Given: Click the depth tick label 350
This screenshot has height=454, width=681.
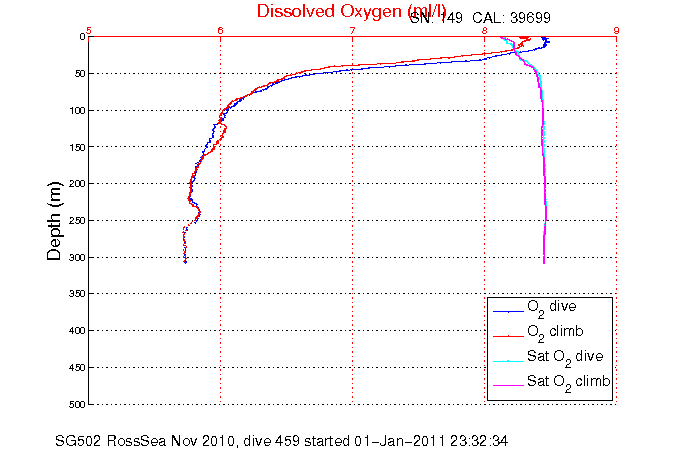Looking at the screenshot, I should (77, 294).
